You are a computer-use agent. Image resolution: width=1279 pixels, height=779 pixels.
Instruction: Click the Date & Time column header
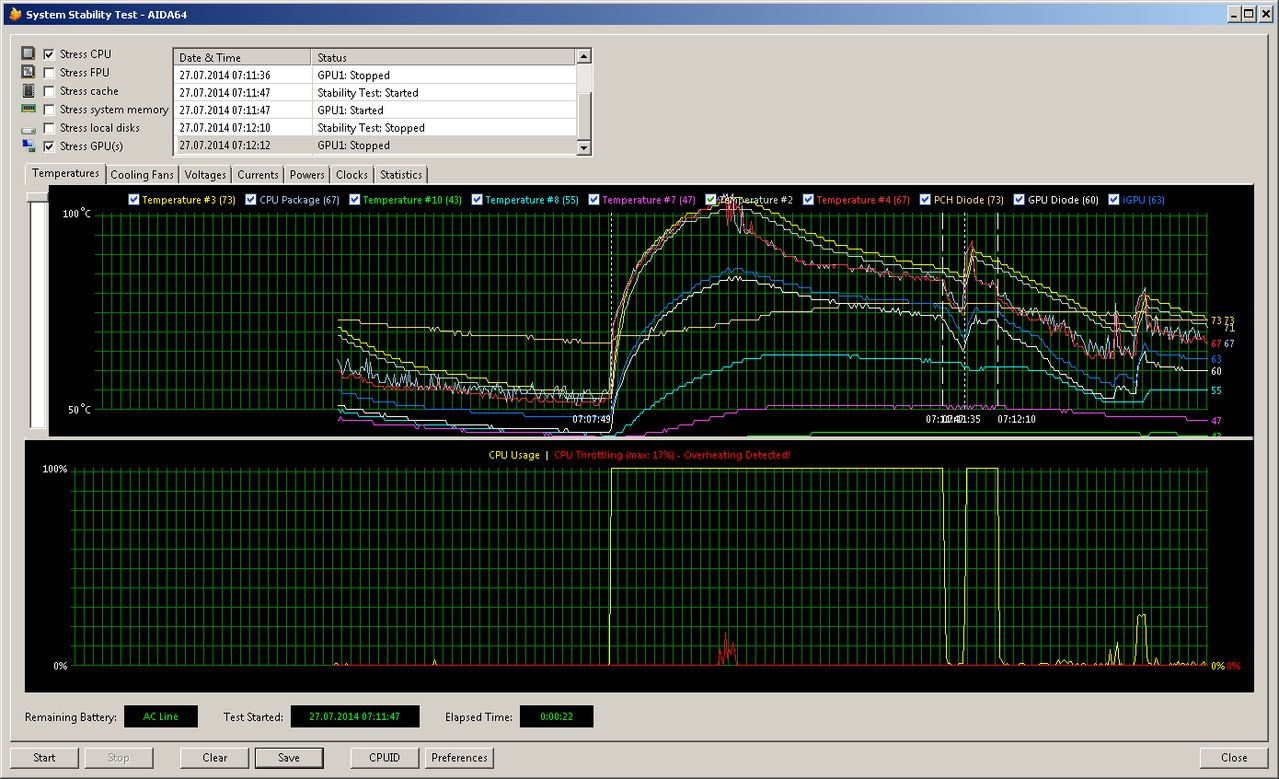click(241, 58)
